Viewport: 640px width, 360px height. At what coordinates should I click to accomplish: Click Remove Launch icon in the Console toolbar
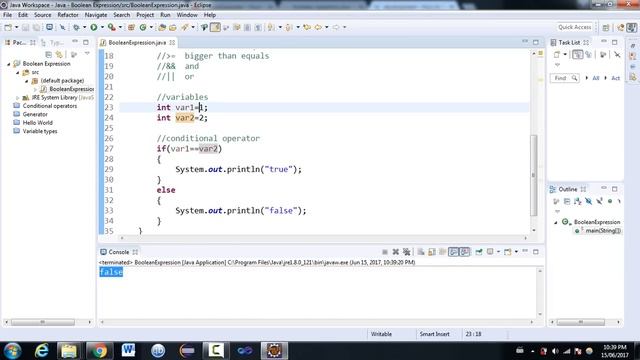click(x=396, y=252)
